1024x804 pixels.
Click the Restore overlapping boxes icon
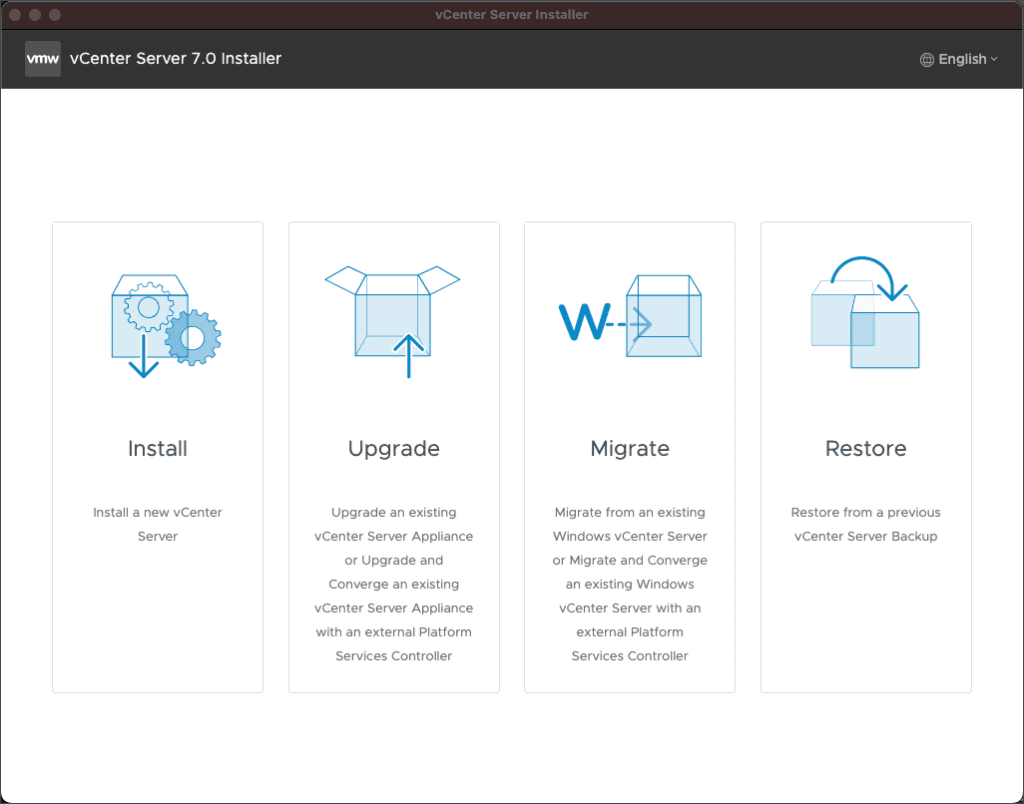coord(865,312)
